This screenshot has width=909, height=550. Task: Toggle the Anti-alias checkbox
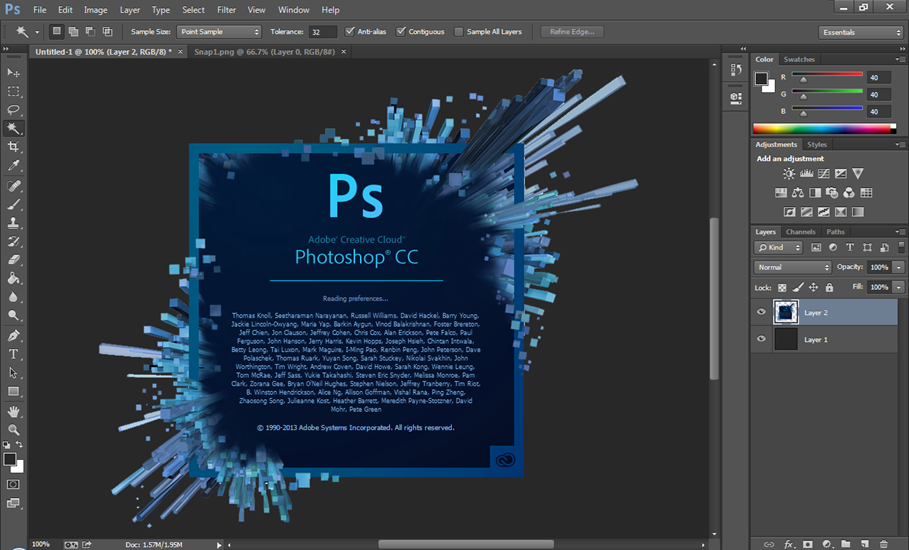(x=350, y=32)
